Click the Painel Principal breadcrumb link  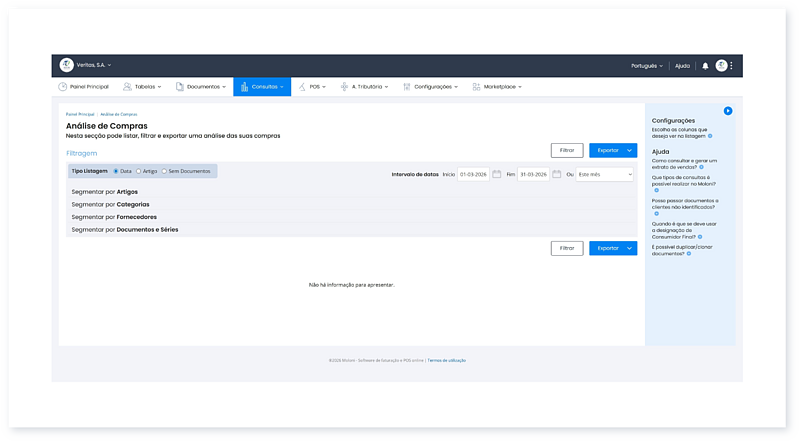(80, 114)
